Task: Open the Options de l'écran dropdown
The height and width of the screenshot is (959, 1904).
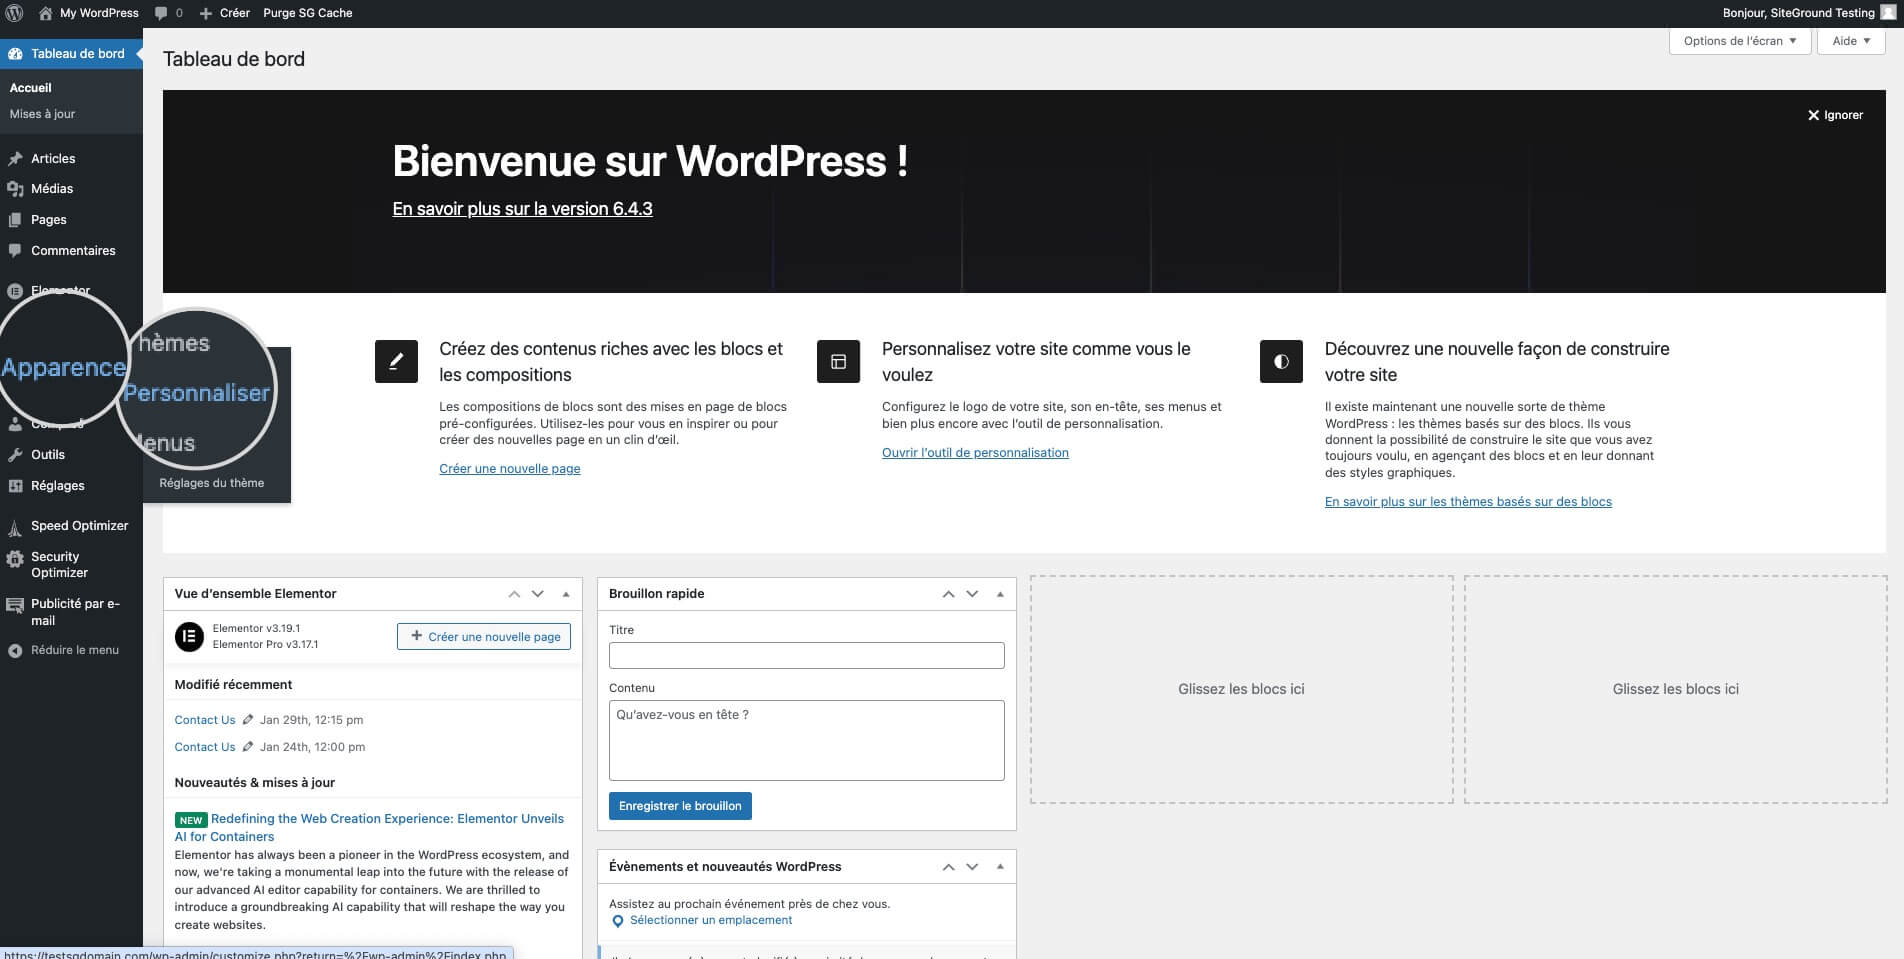Action: [1740, 41]
